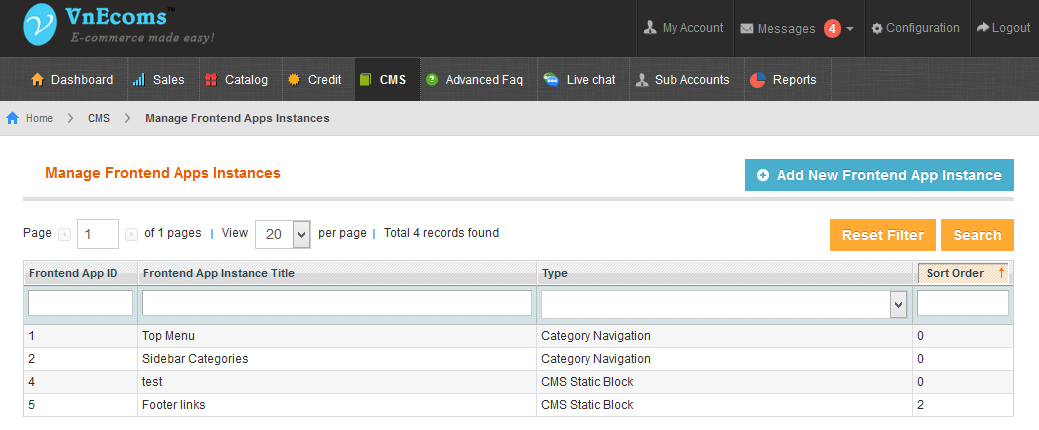
Task: Click the CMS book icon
Action: 366,80
